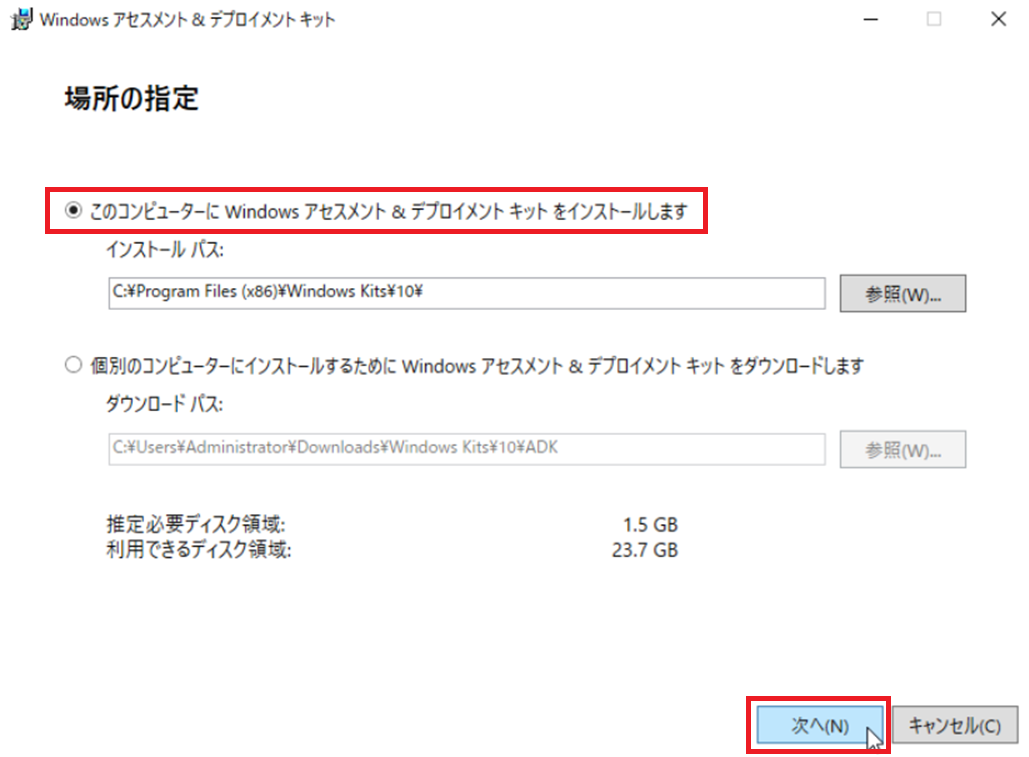
Task: Click the disabled maximize window button
Action: click(x=934, y=19)
